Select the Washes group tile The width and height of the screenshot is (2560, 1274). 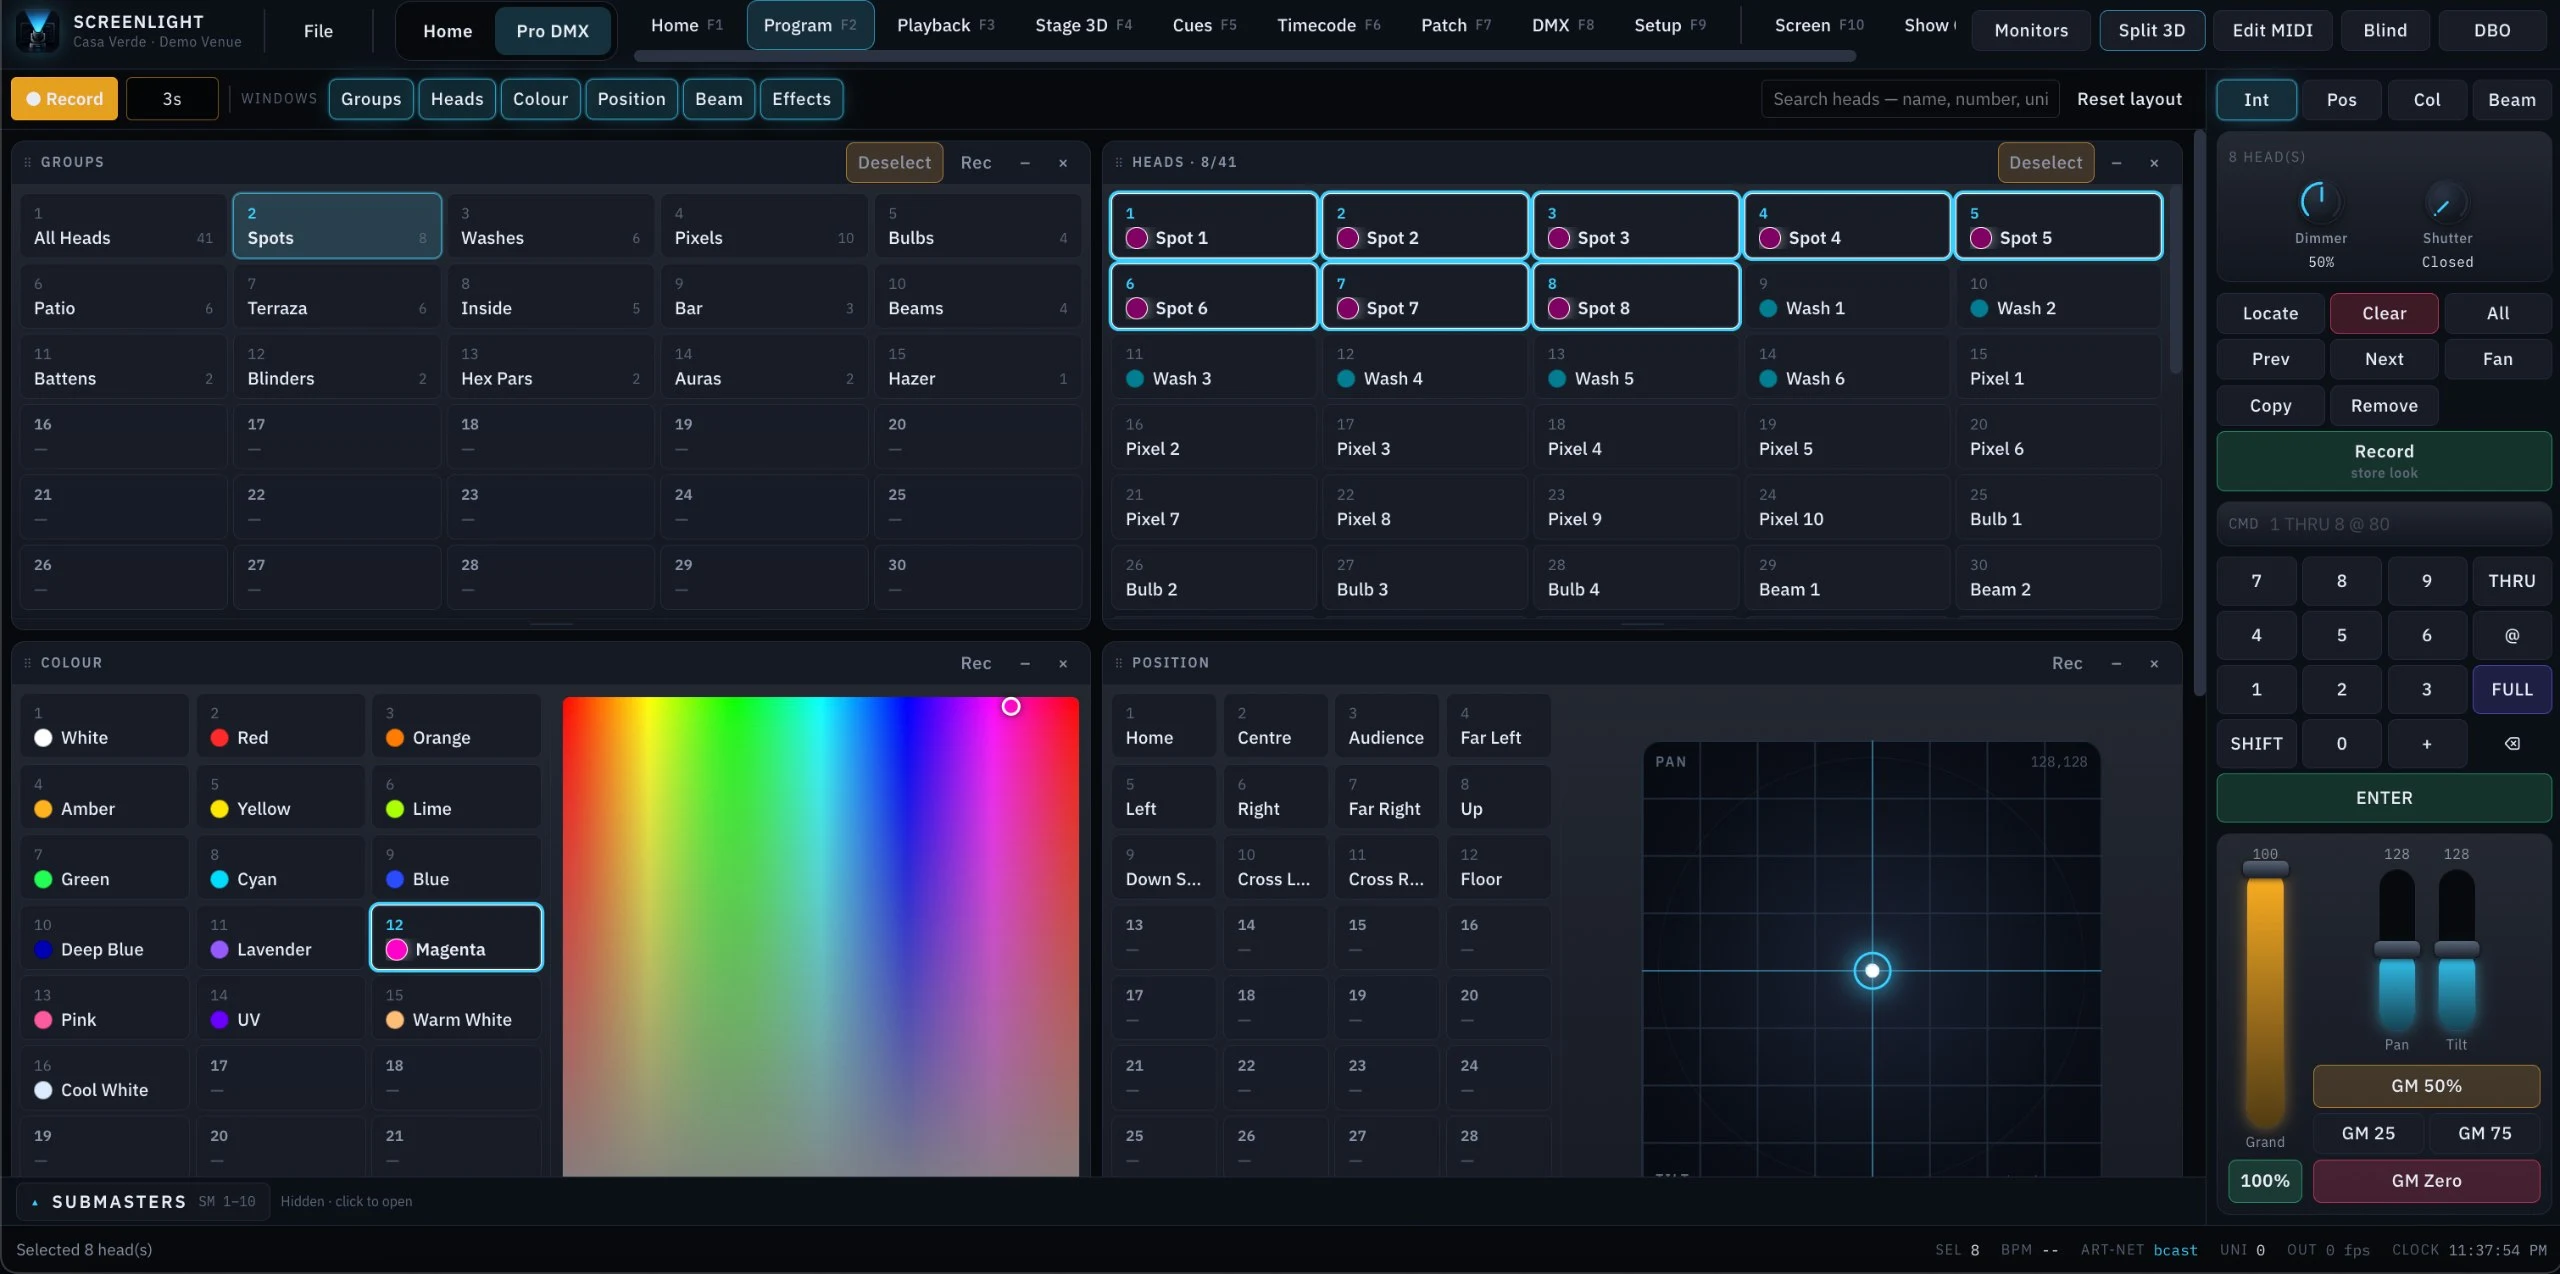click(x=550, y=226)
